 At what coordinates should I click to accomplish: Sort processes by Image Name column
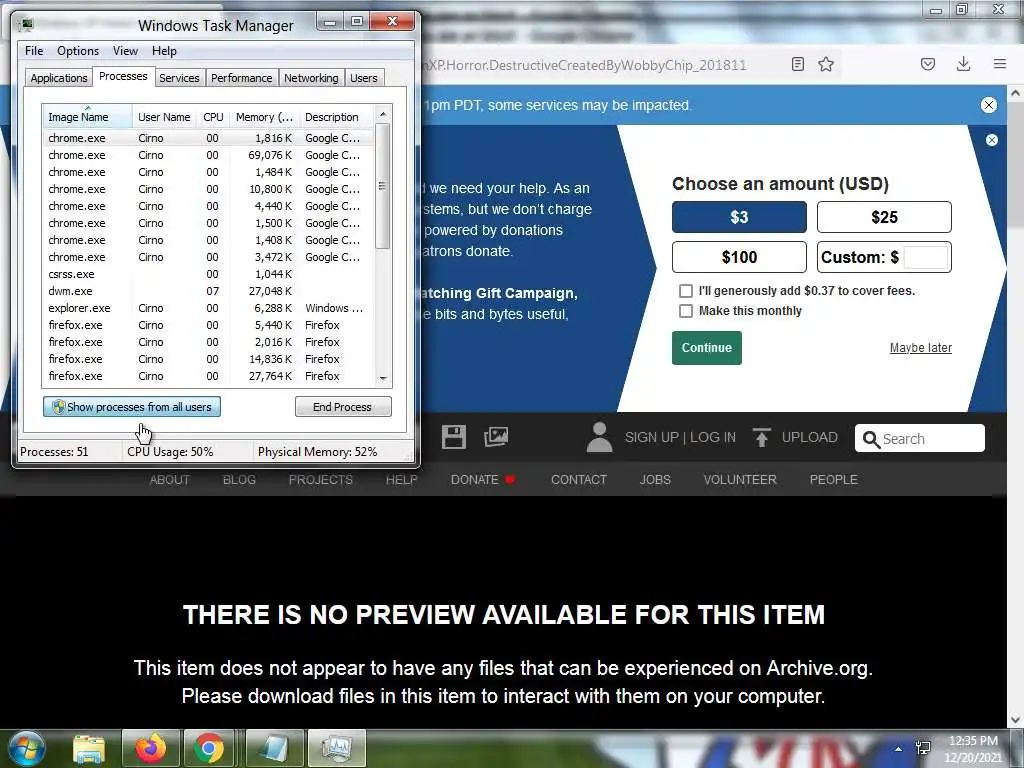coord(88,117)
